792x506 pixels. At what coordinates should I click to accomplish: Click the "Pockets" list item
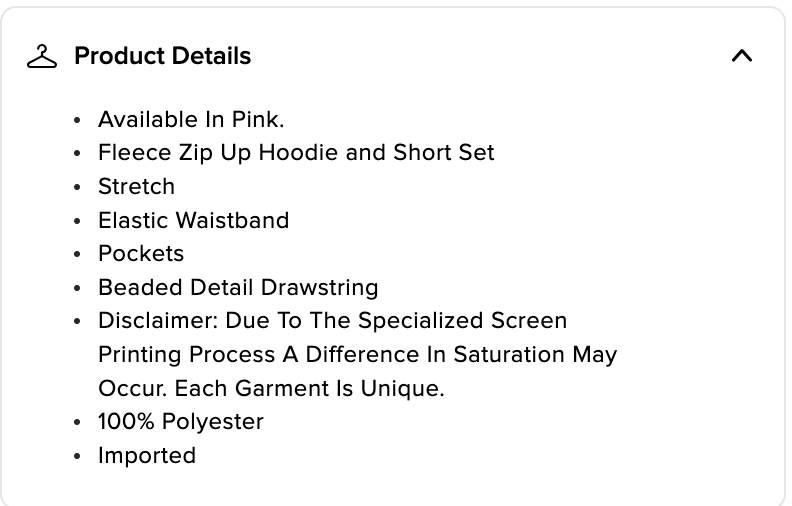click(x=141, y=254)
